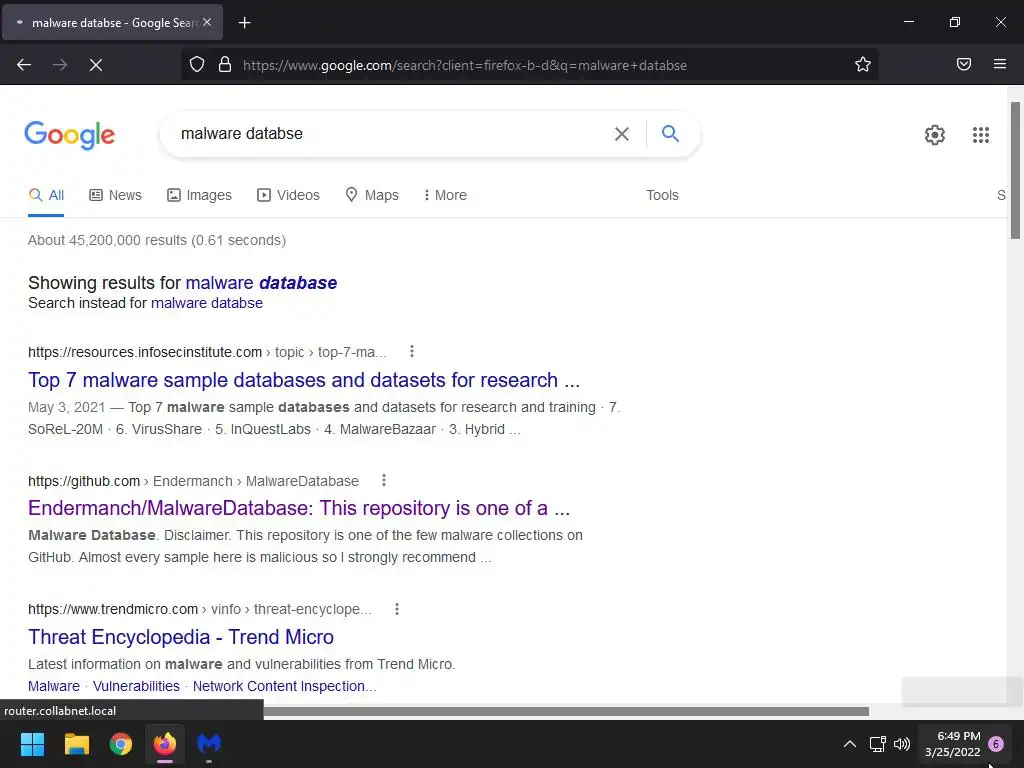Image resolution: width=1024 pixels, height=768 pixels.
Task: Open Google apps grid
Action: [981, 135]
